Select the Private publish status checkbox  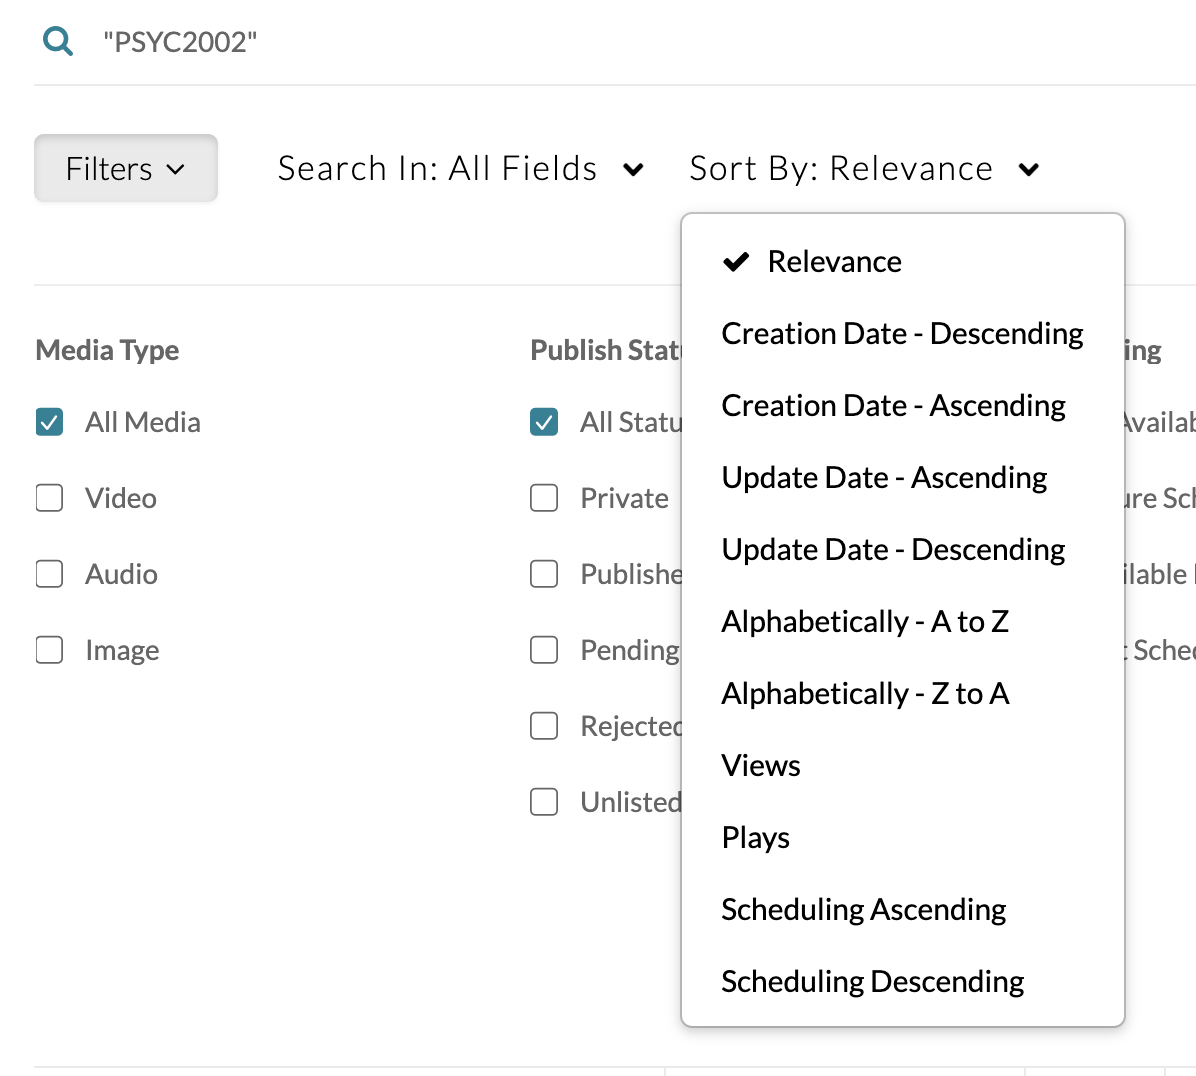(x=544, y=498)
